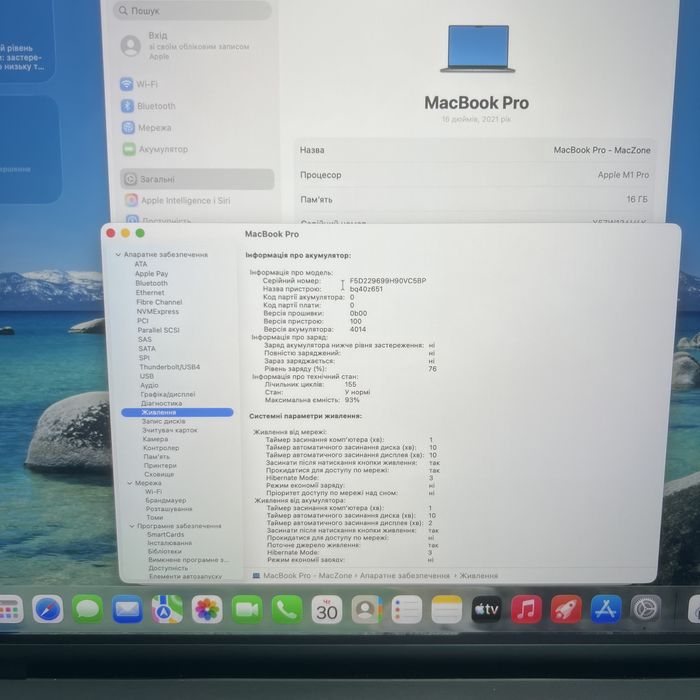Open Messages from the Dock

point(88,609)
